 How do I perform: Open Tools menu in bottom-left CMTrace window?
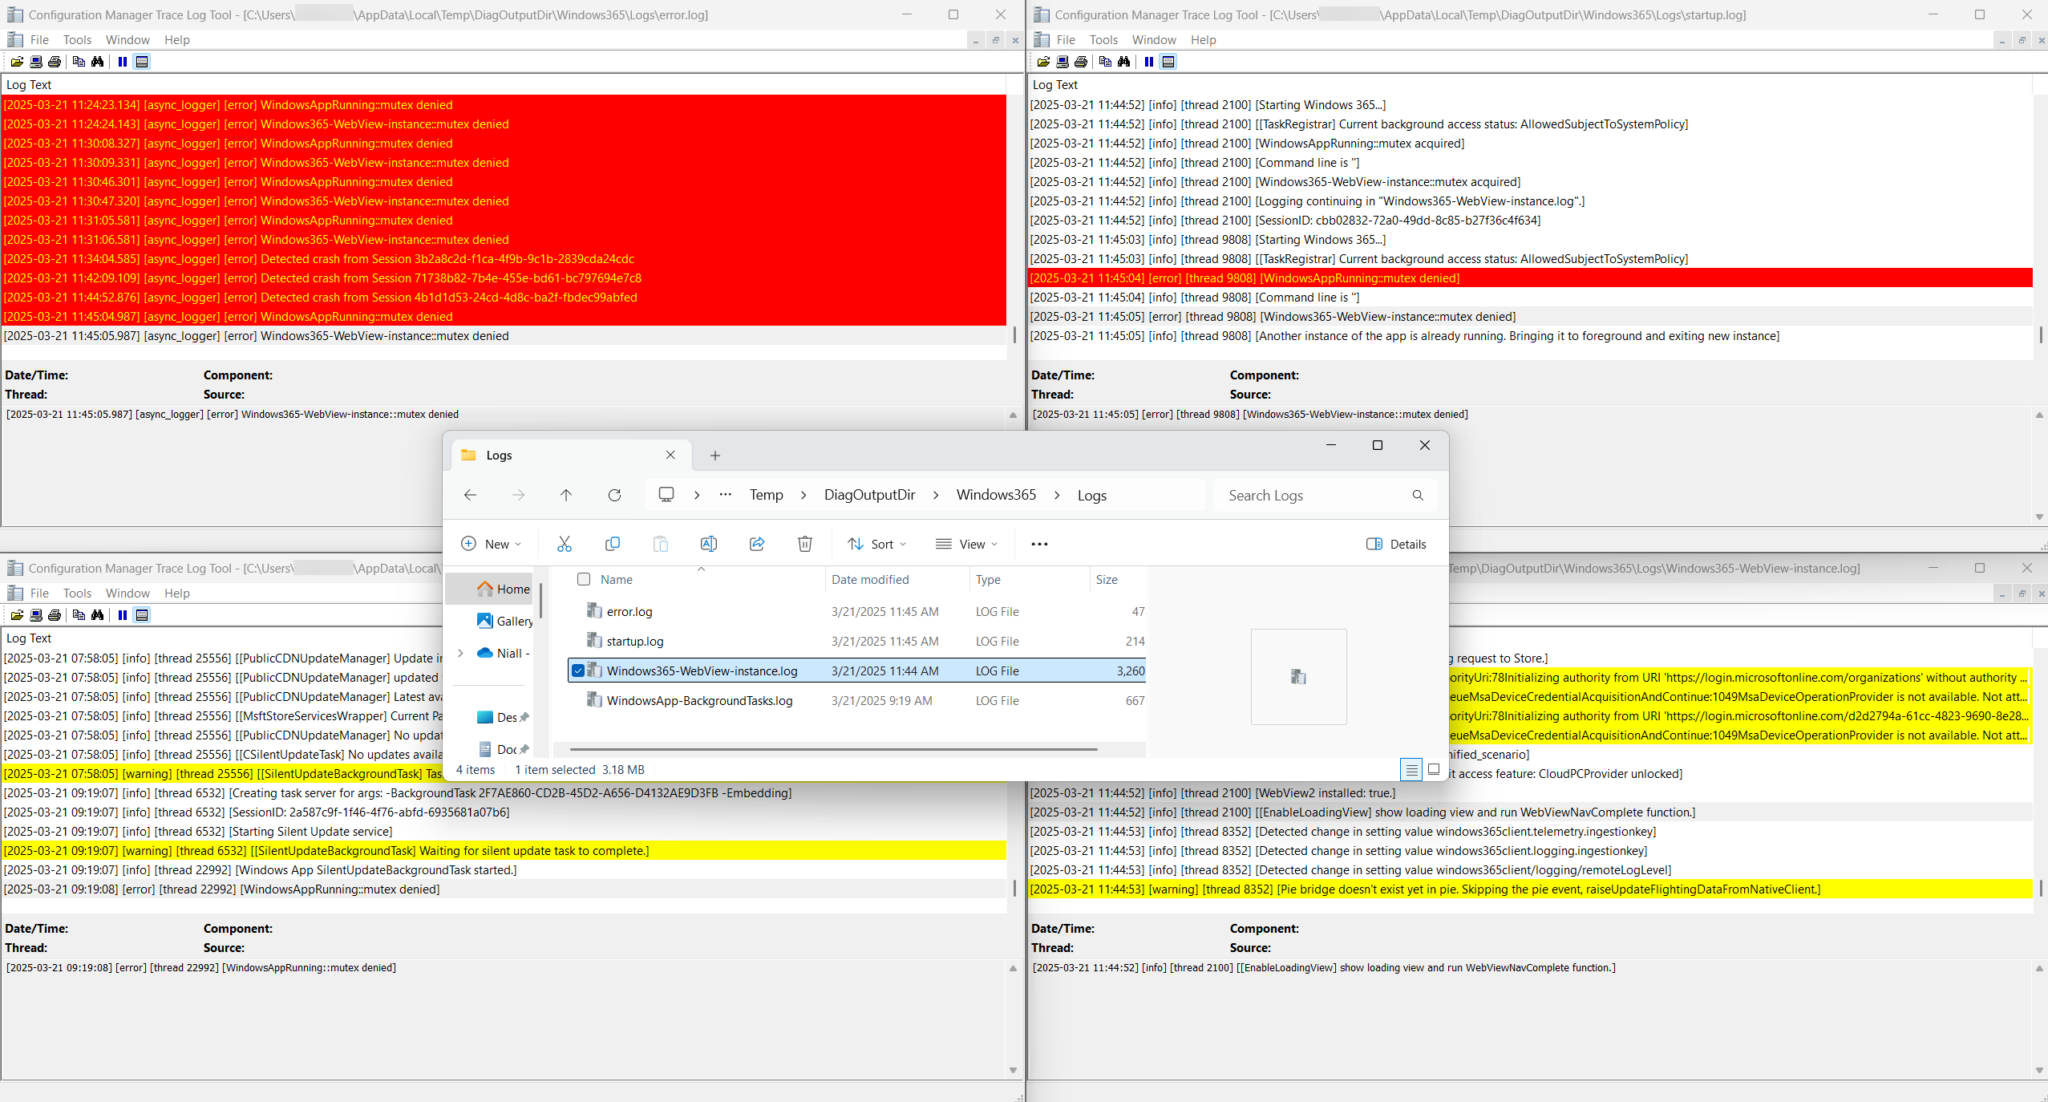[77, 593]
